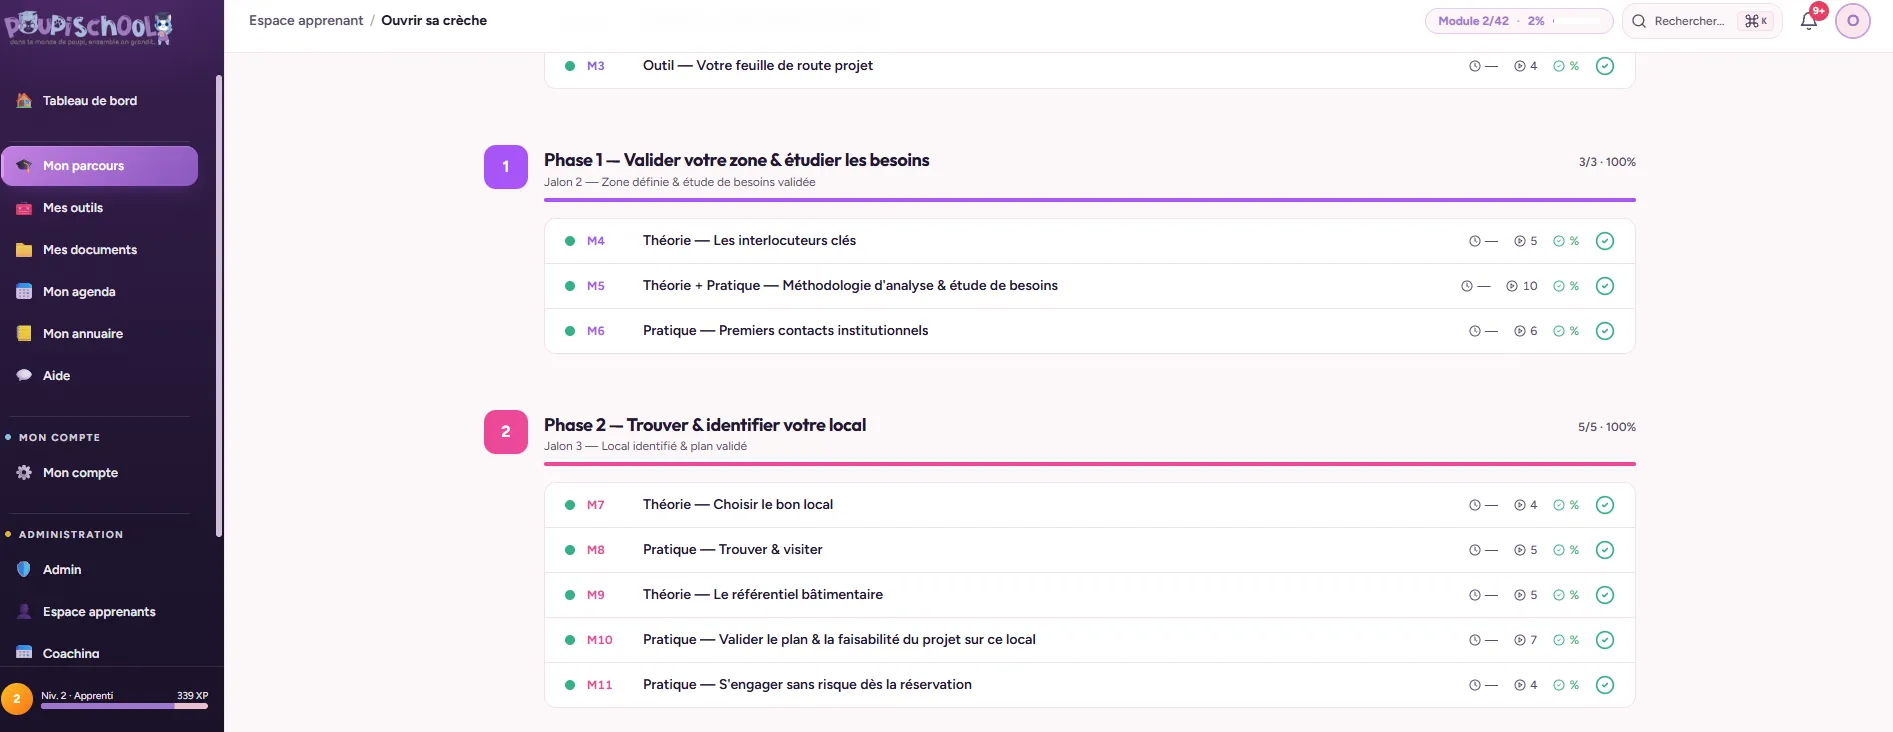
Task: Open M5 Méthodologie d'analyse module
Action: point(1090,286)
